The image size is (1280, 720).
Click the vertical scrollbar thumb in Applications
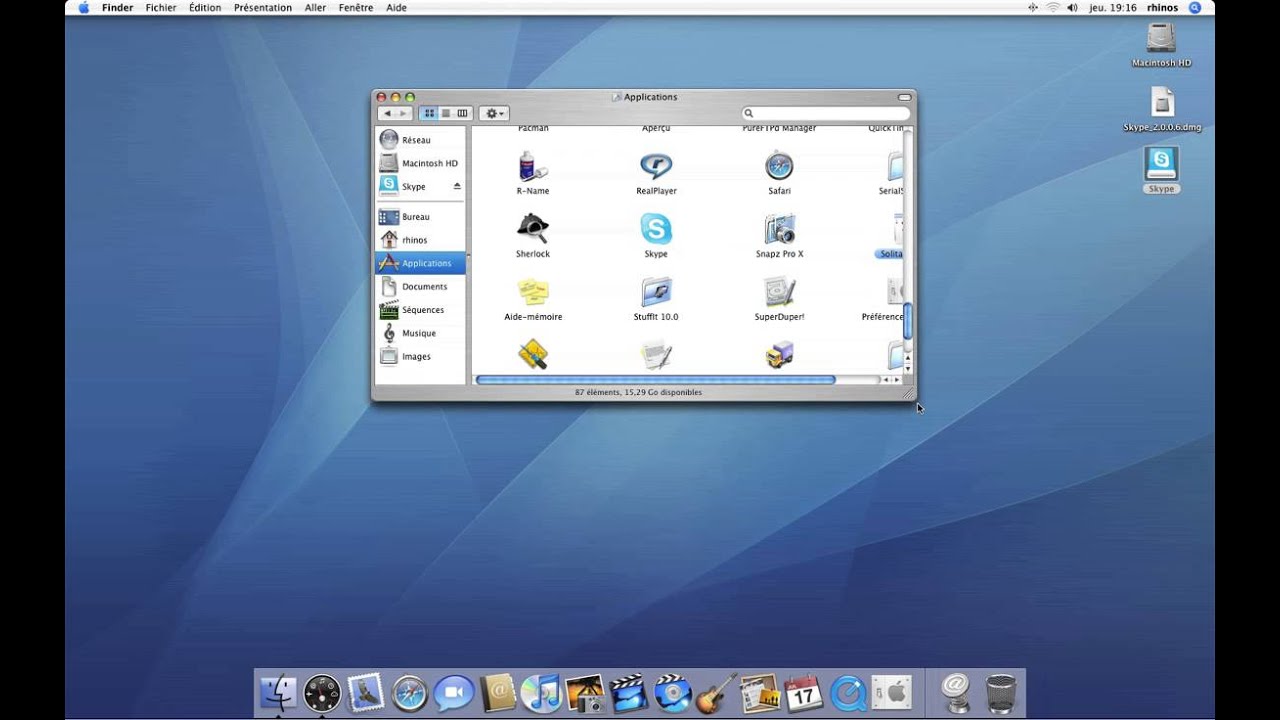[908, 321]
